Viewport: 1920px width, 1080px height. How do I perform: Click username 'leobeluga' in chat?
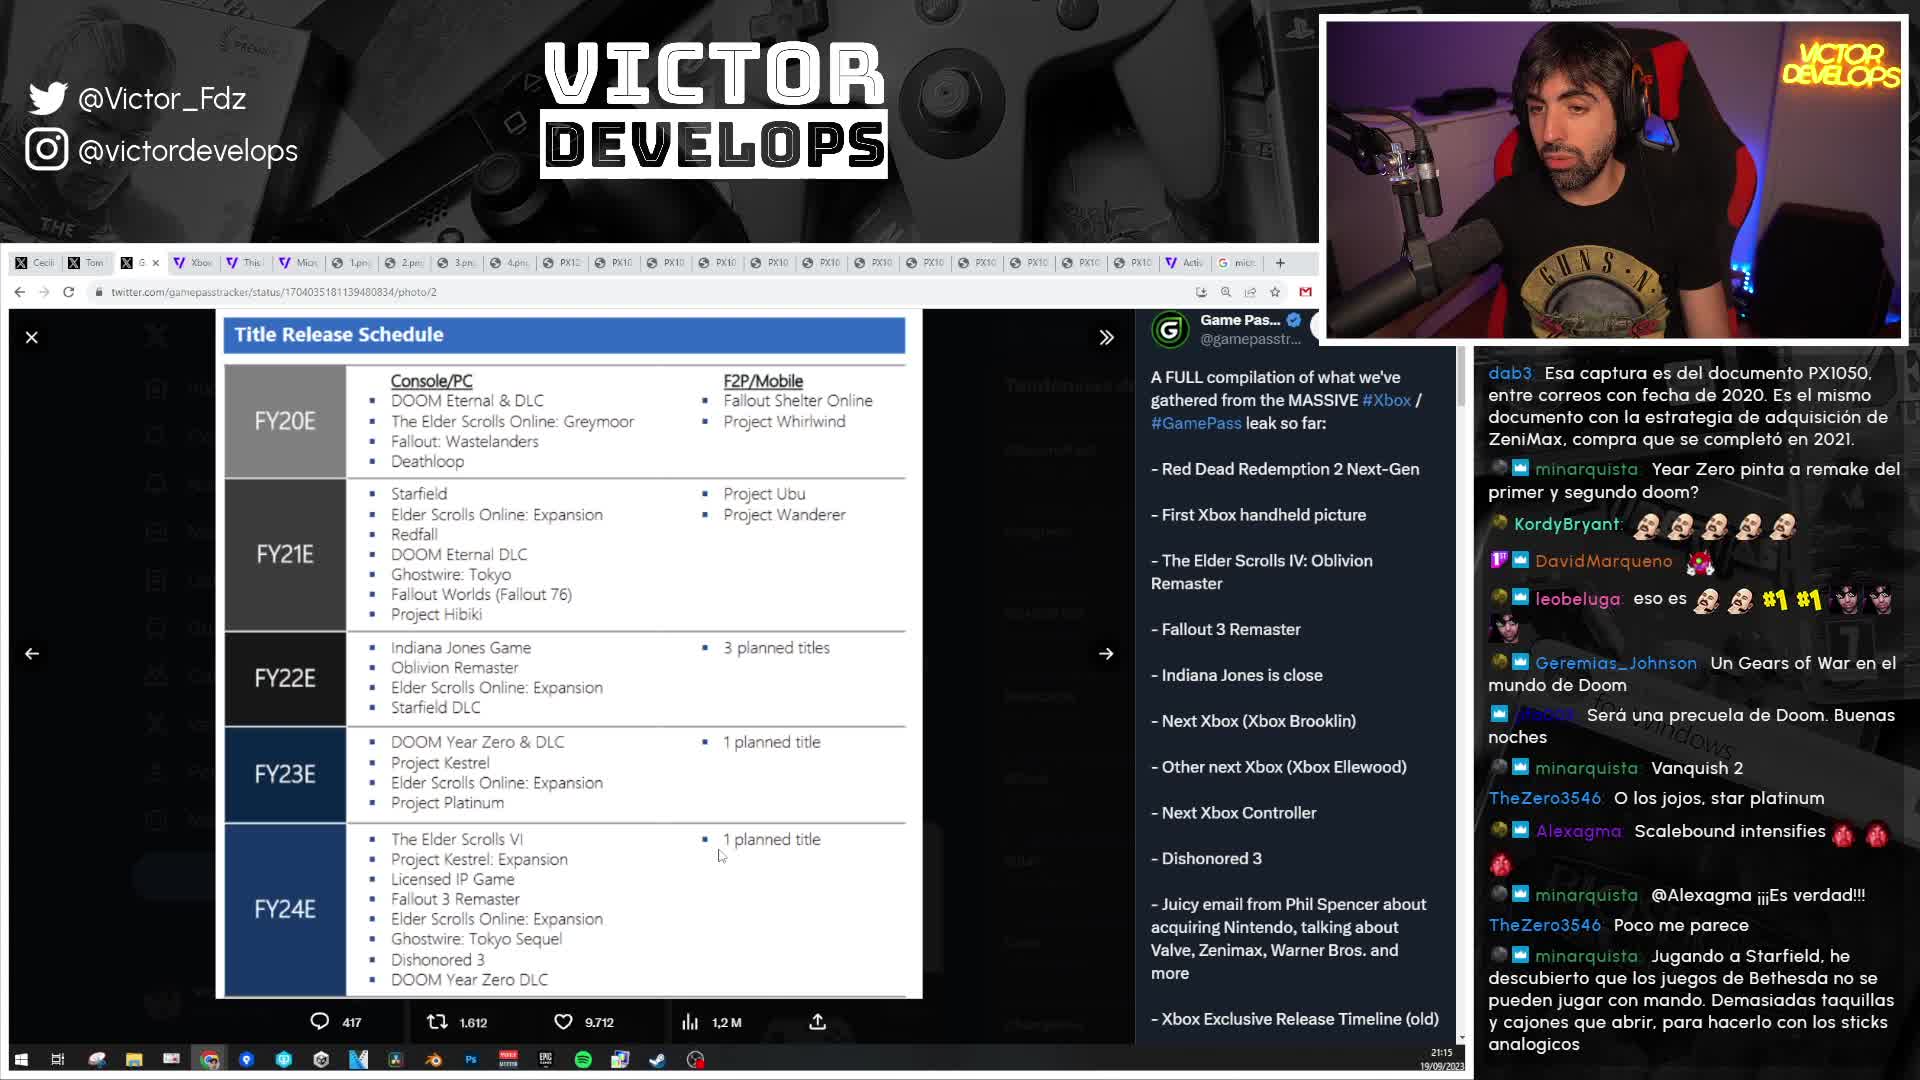1577,599
